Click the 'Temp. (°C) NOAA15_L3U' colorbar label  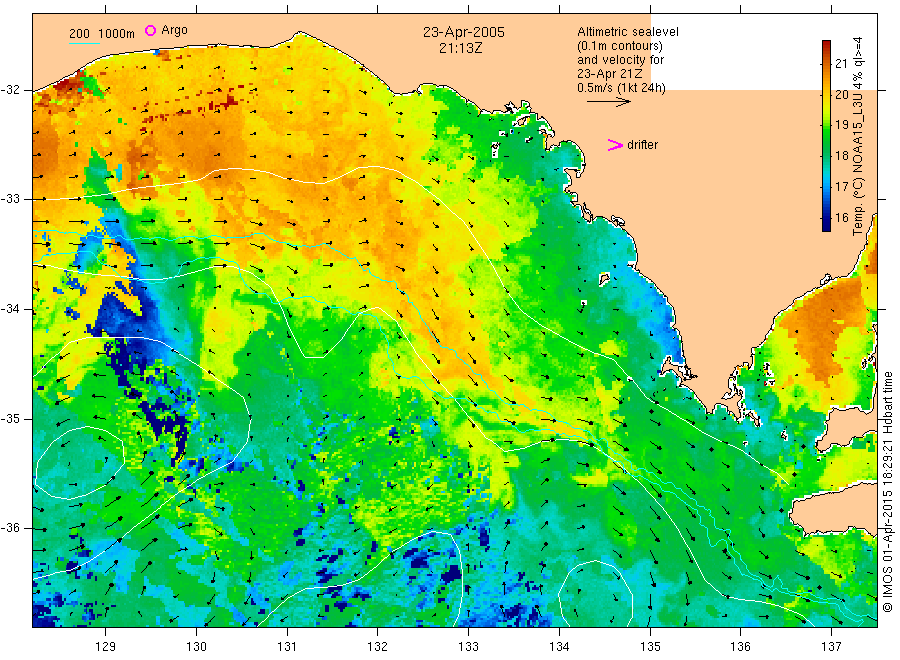click(858, 162)
